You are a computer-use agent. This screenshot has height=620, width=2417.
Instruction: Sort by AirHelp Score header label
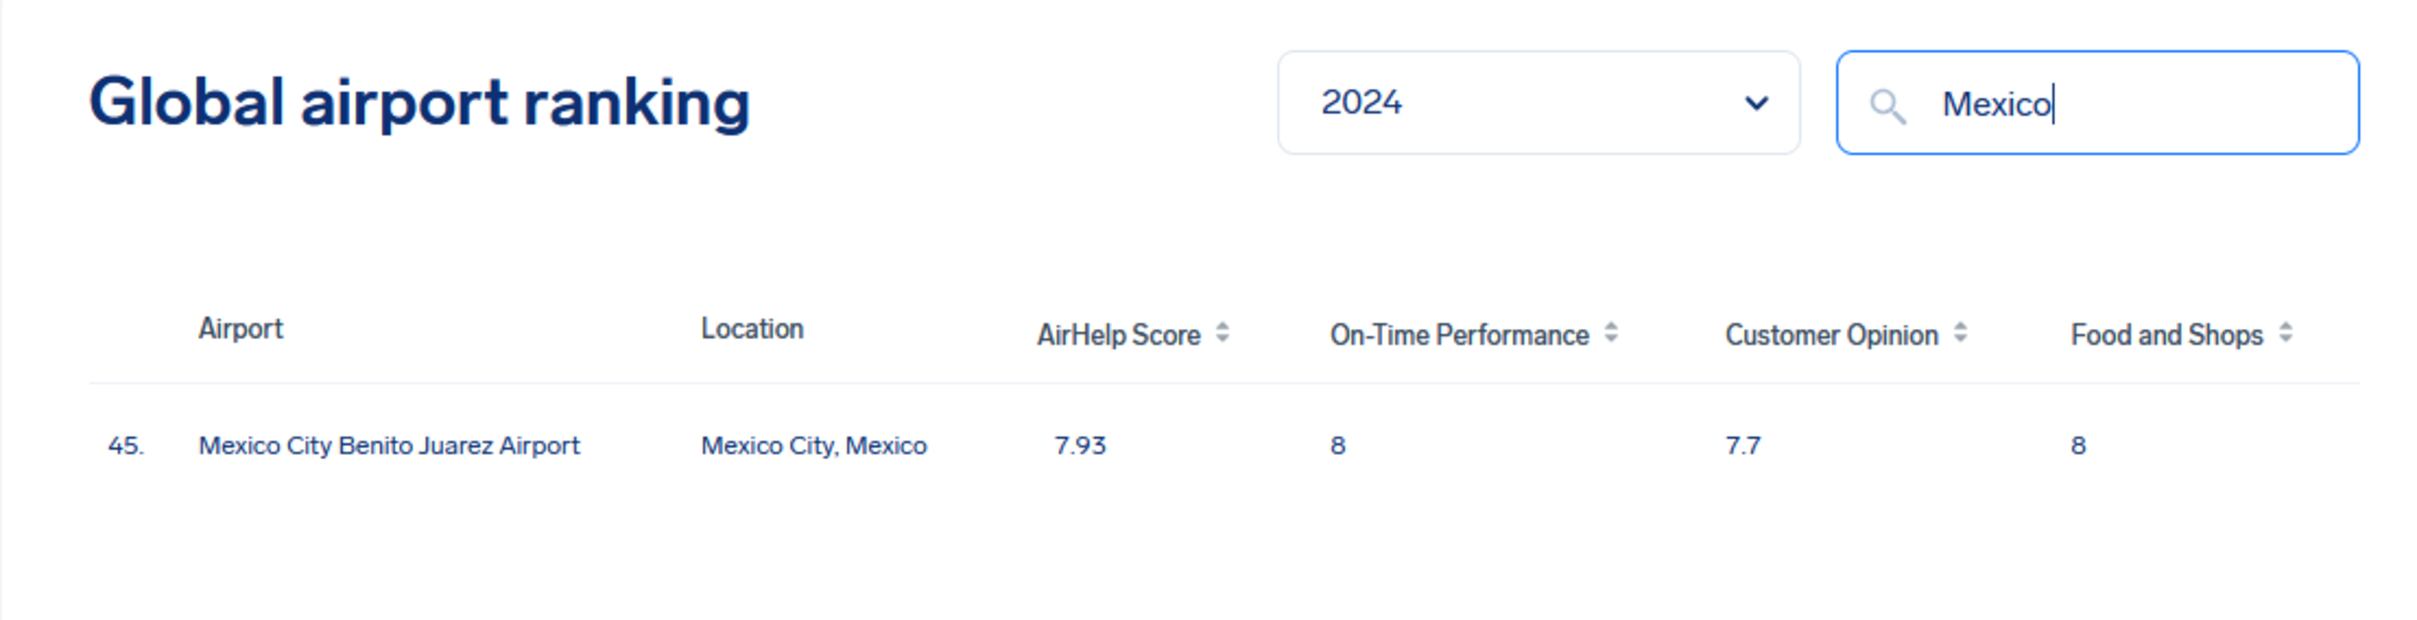pos(1118,335)
